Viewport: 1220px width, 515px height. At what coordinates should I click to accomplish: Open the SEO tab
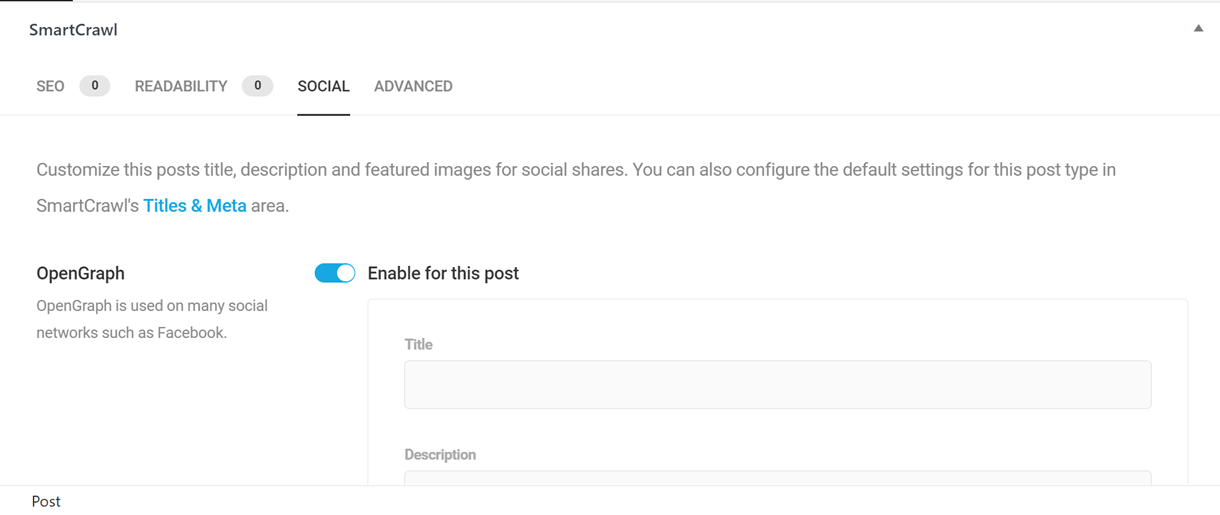pos(50,86)
